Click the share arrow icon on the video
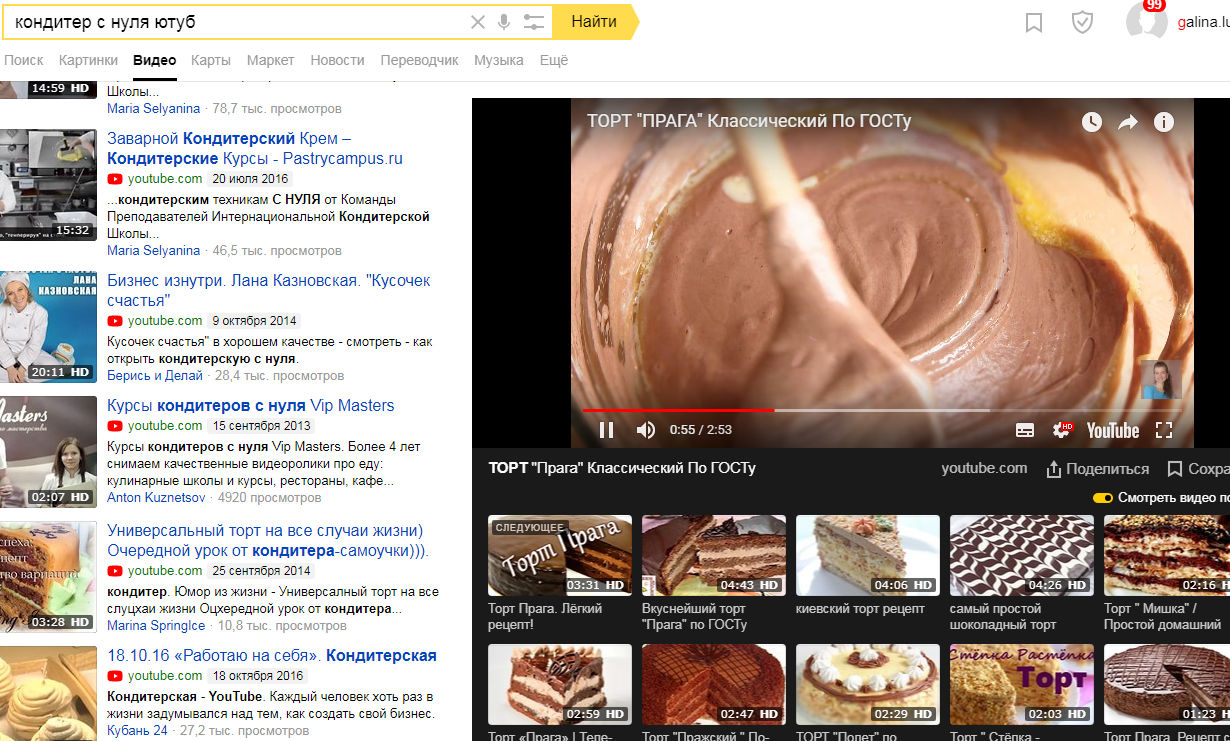Image resolution: width=1230 pixels, height=741 pixels. point(1128,122)
